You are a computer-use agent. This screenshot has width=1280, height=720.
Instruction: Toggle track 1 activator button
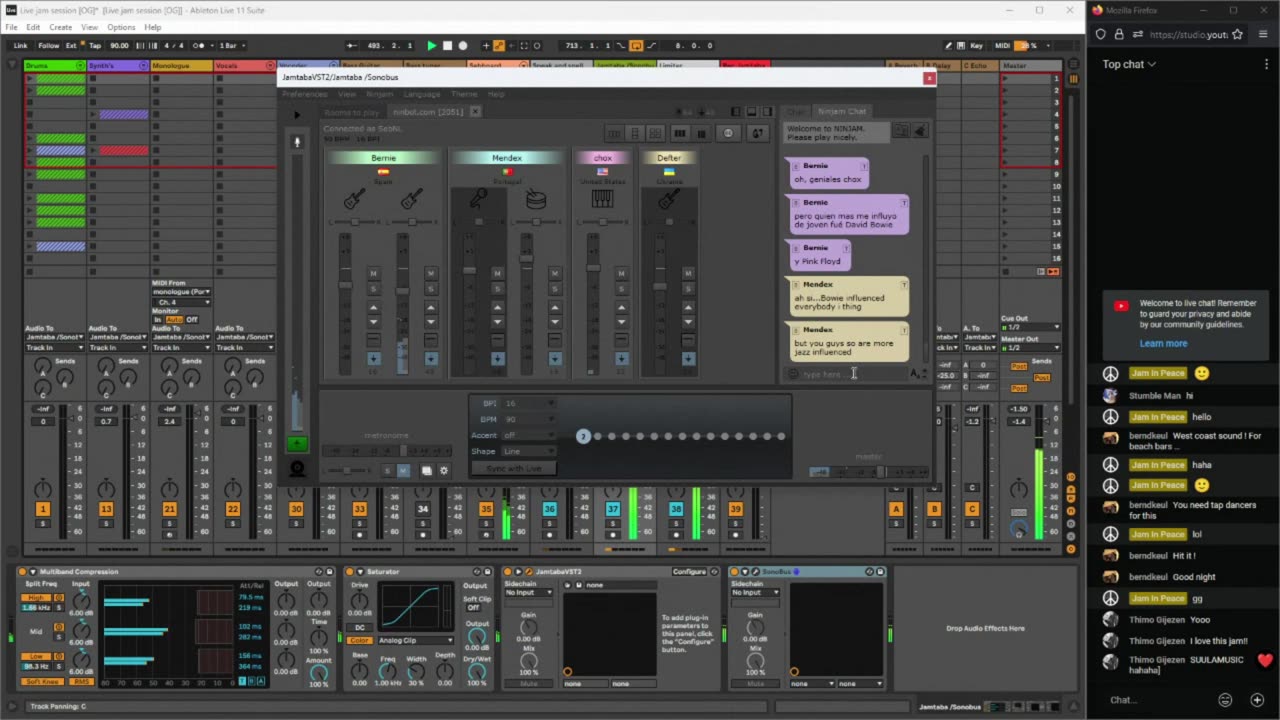pos(42,509)
